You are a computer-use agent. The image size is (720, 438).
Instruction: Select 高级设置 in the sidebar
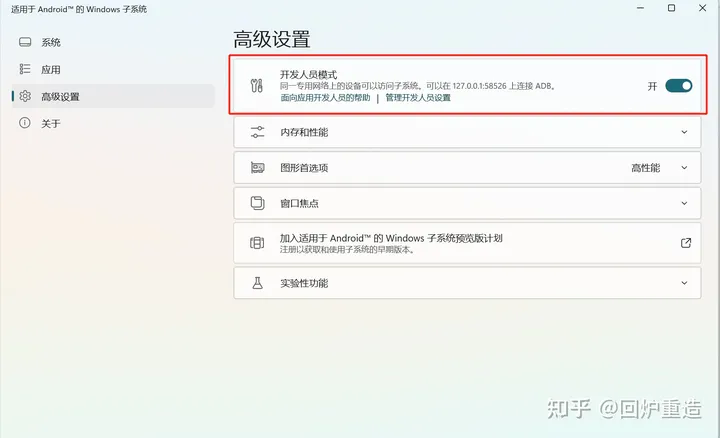pos(113,96)
